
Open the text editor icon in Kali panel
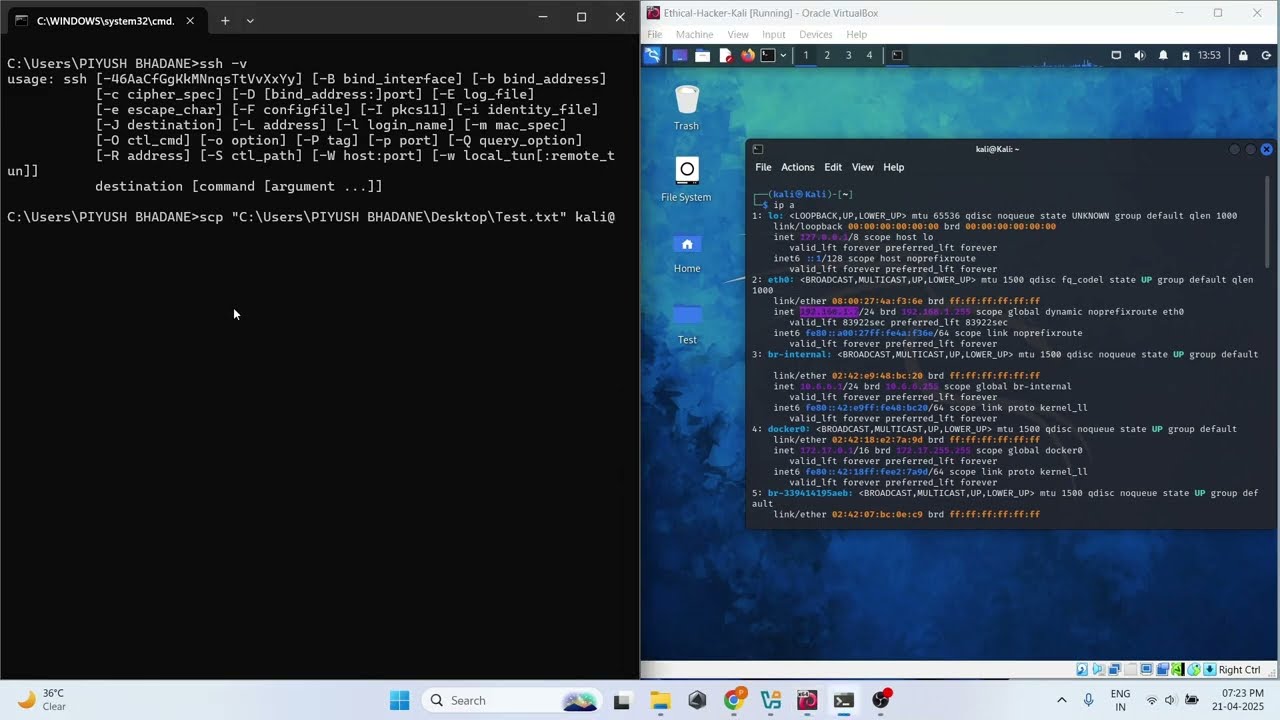click(726, 55)
